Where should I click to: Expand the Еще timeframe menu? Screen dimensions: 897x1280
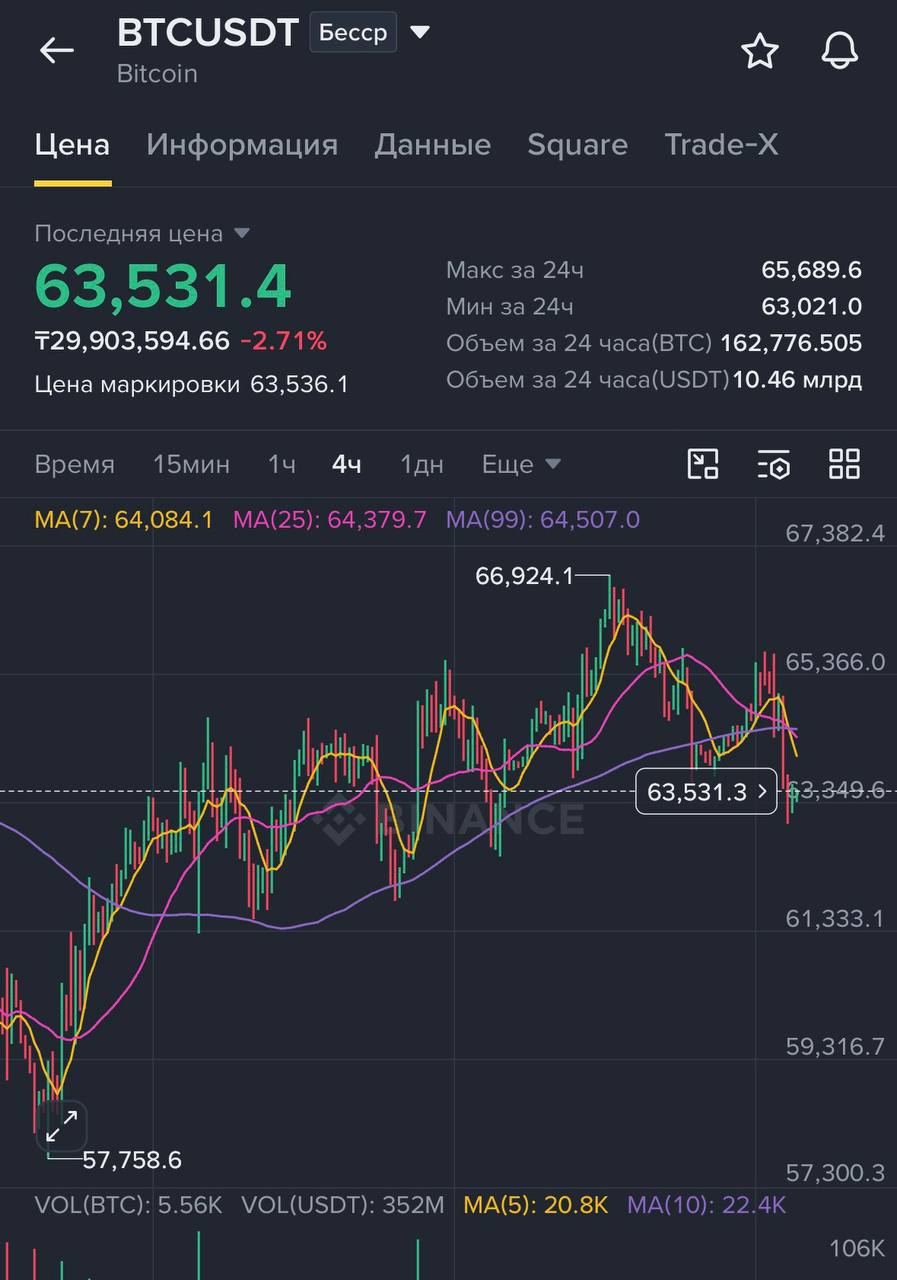(x=521, y=465)
